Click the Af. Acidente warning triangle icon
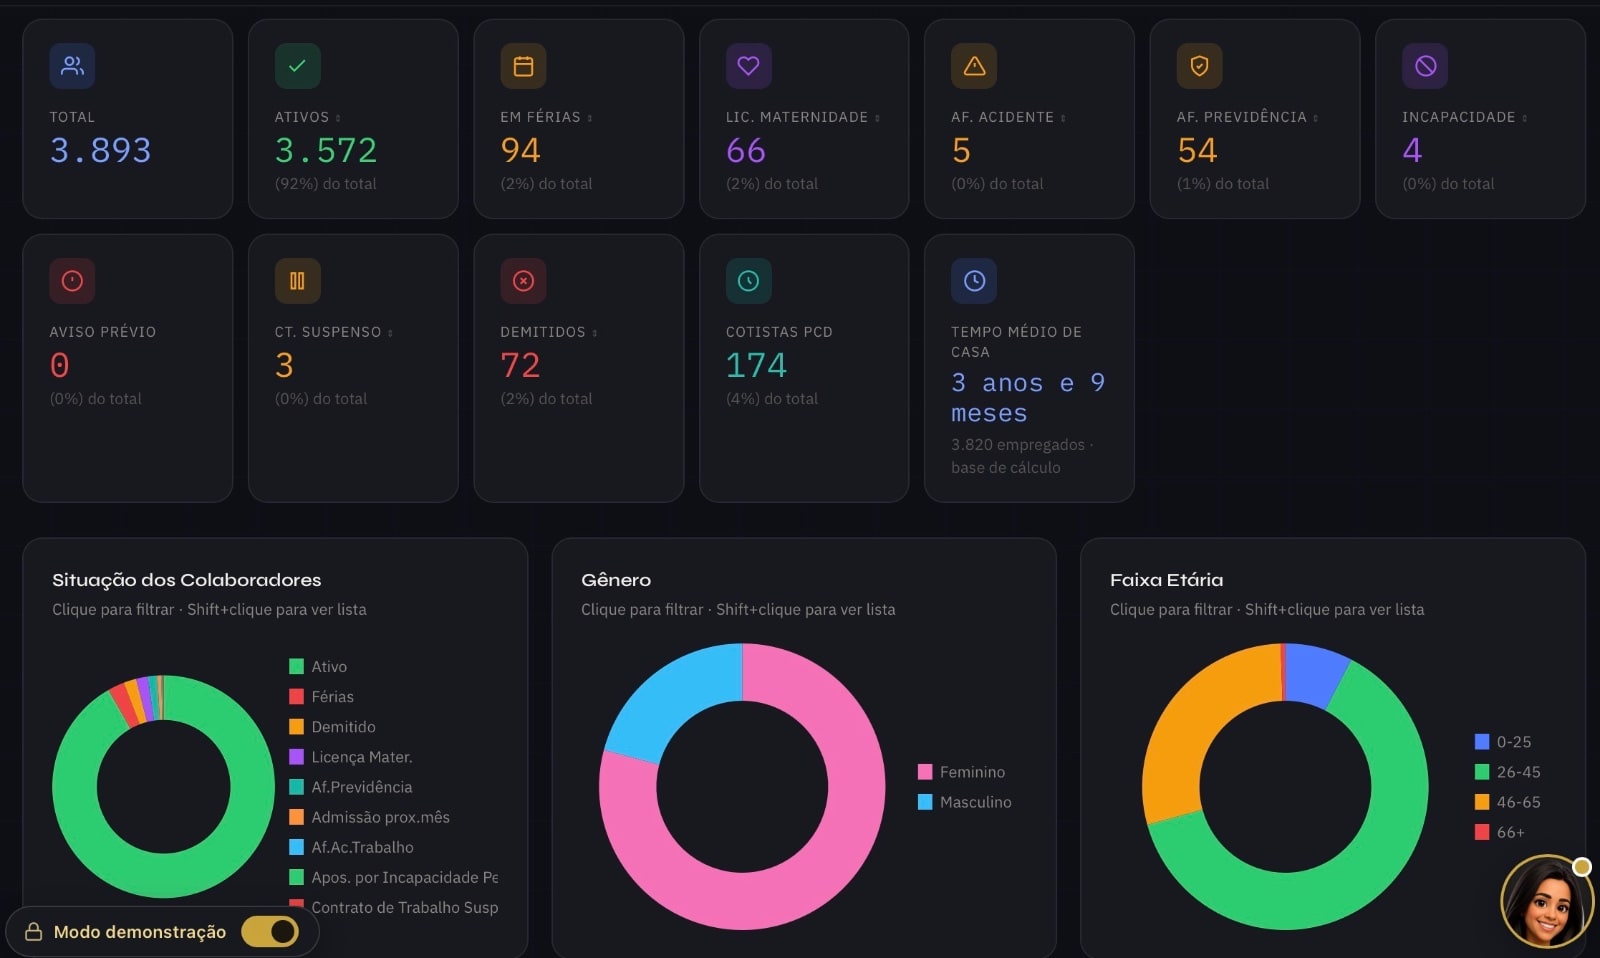 point(974,66)
